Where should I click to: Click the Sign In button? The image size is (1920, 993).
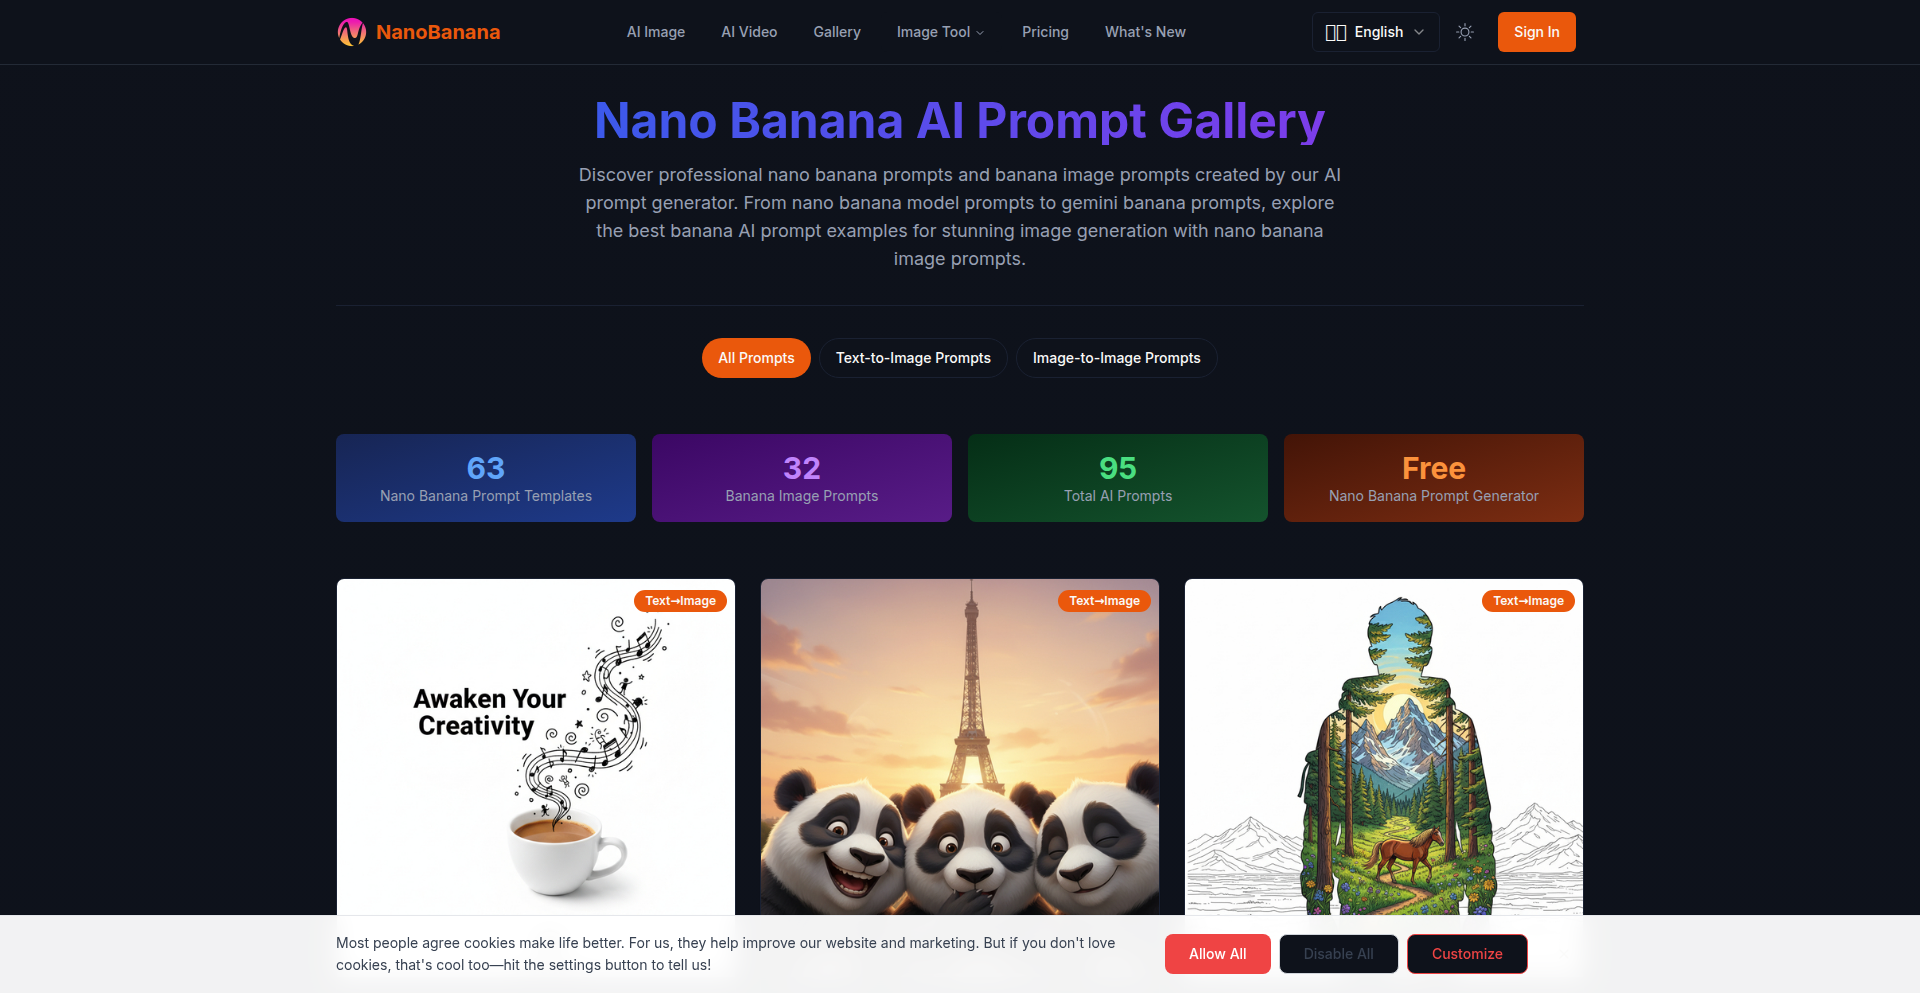point(1536,32)
